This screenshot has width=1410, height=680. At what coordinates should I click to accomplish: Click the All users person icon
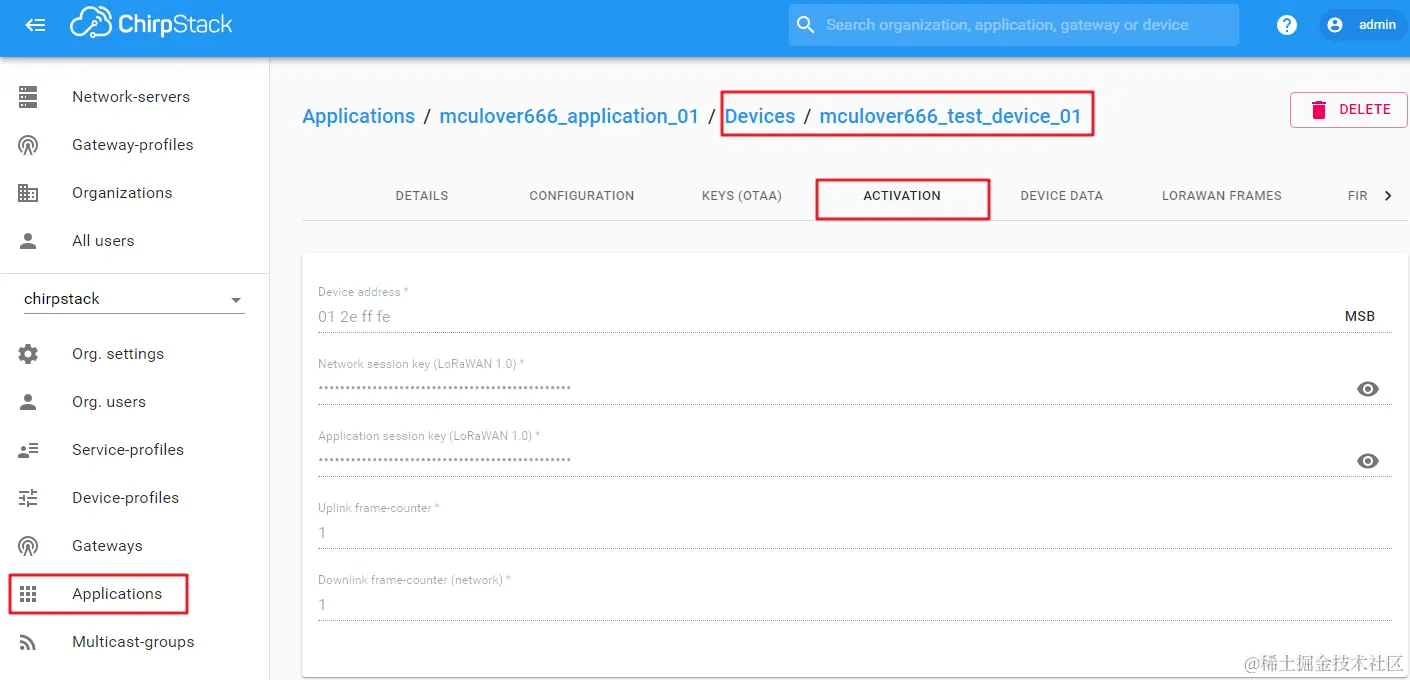click(28, 241)
